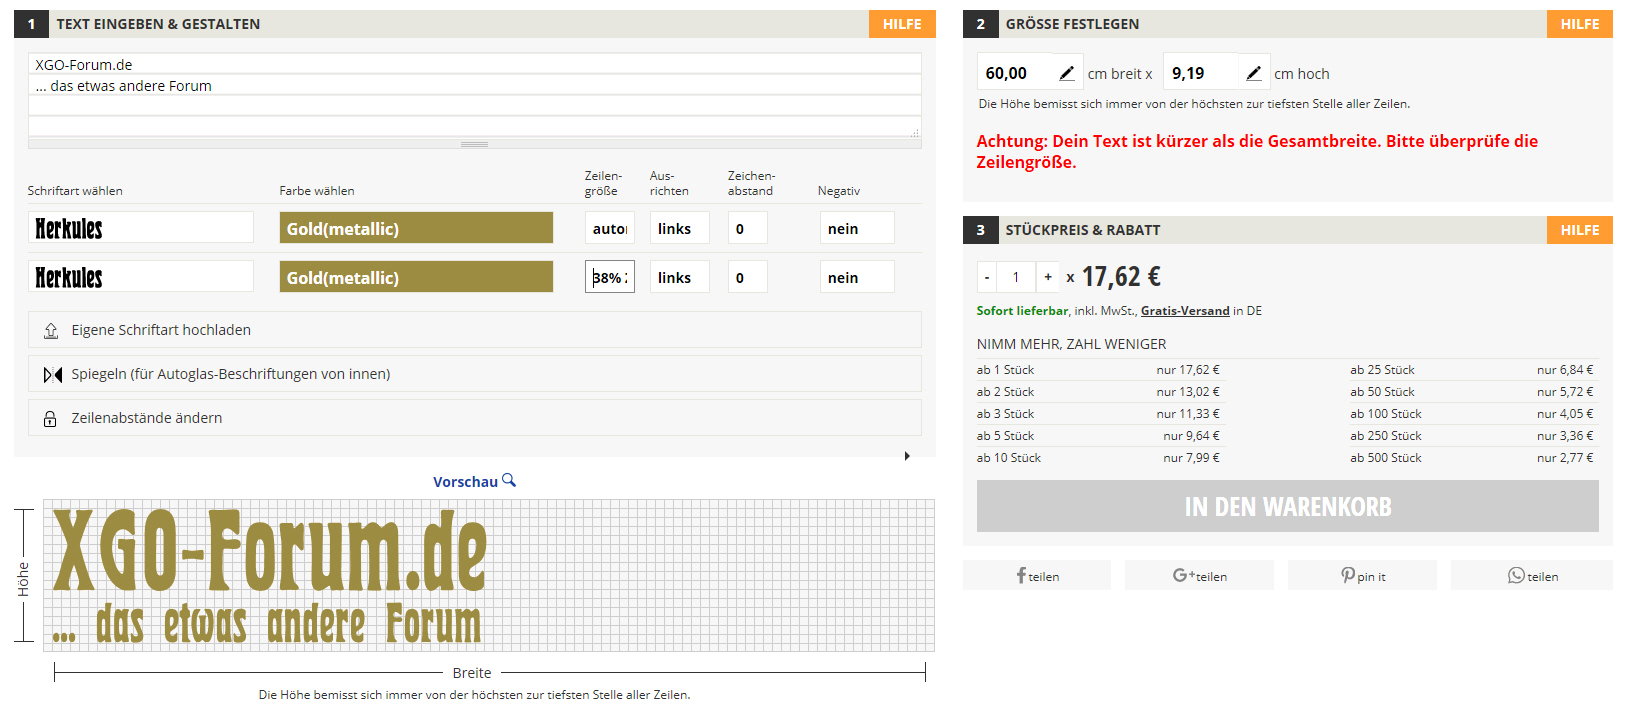This screenshot has height=719, width=1647.
Task: Pick the first line Gold(metallic) color swatch
Action: [416, 228]
